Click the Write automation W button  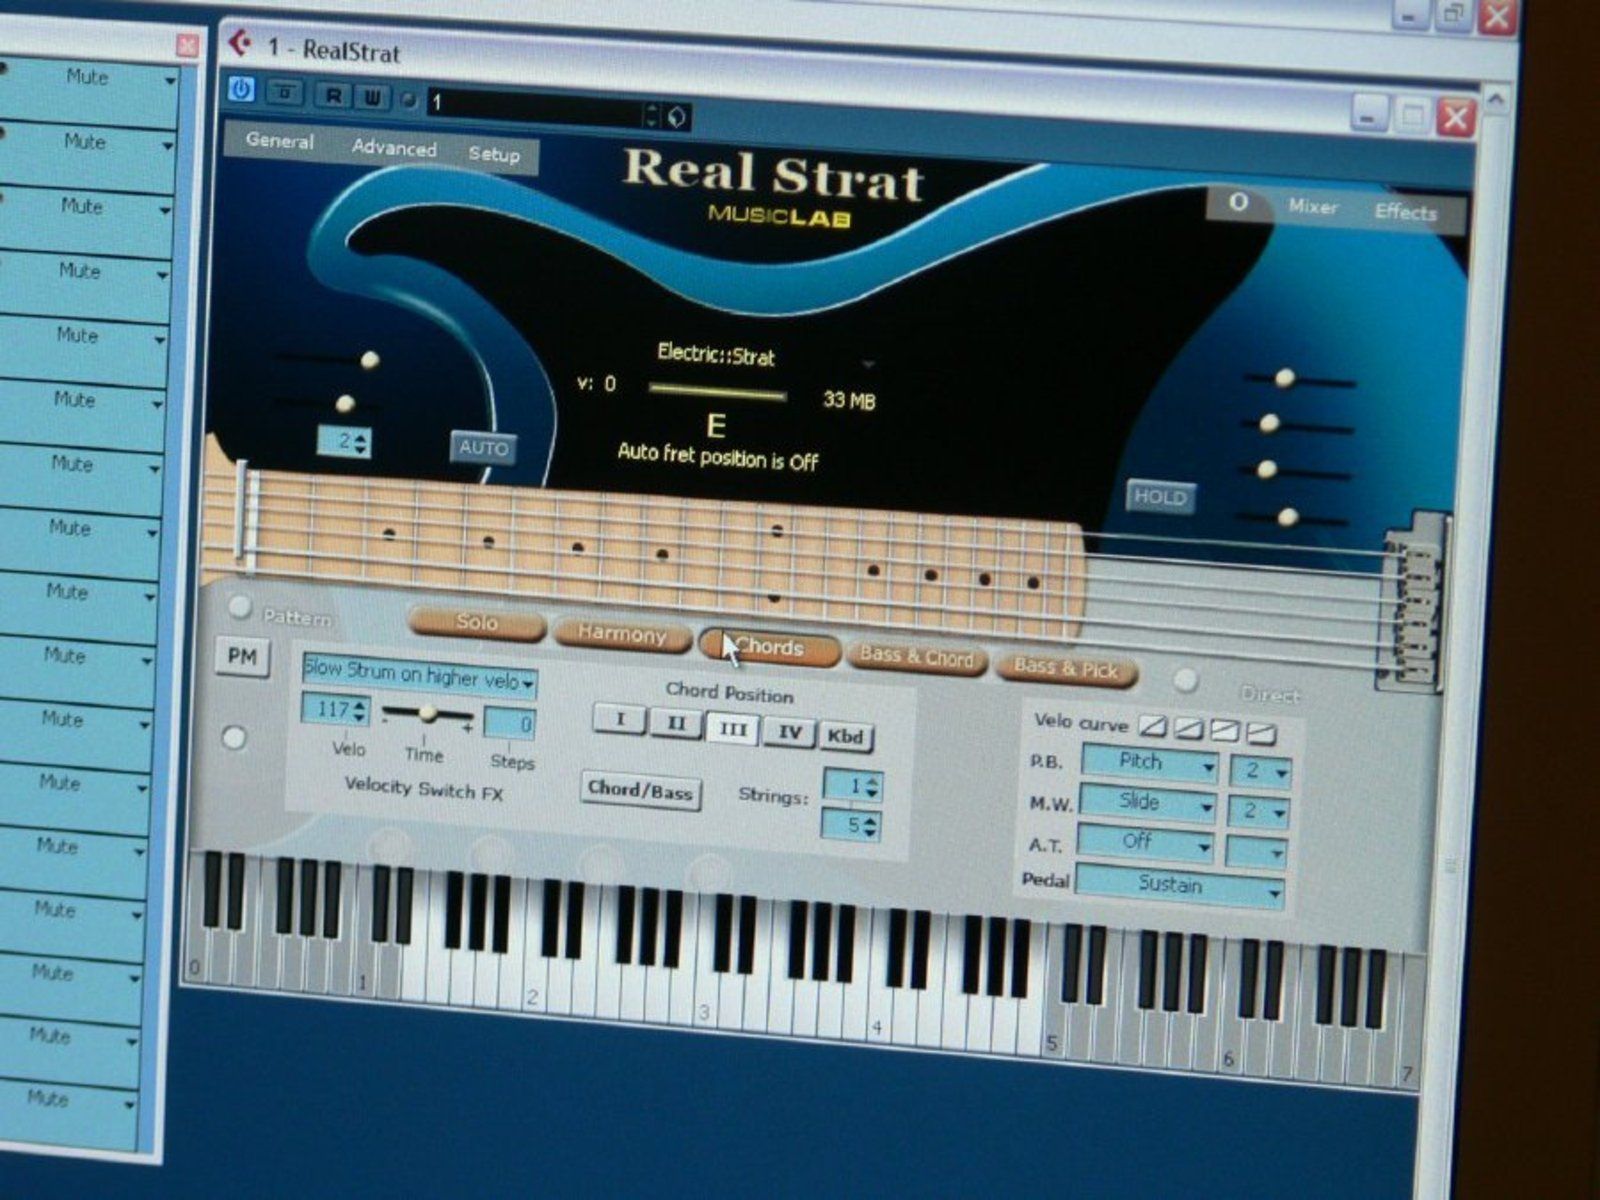click(372, 98)
